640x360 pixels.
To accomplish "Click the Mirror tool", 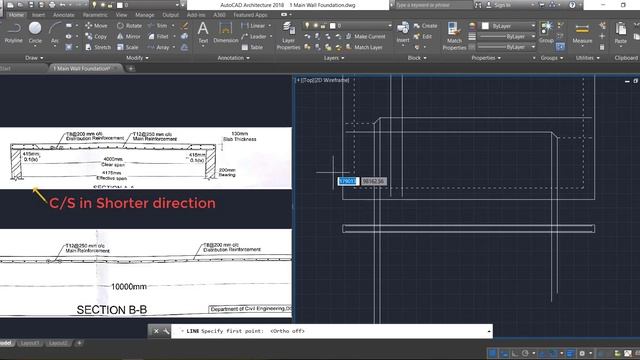I will [129, 36].
